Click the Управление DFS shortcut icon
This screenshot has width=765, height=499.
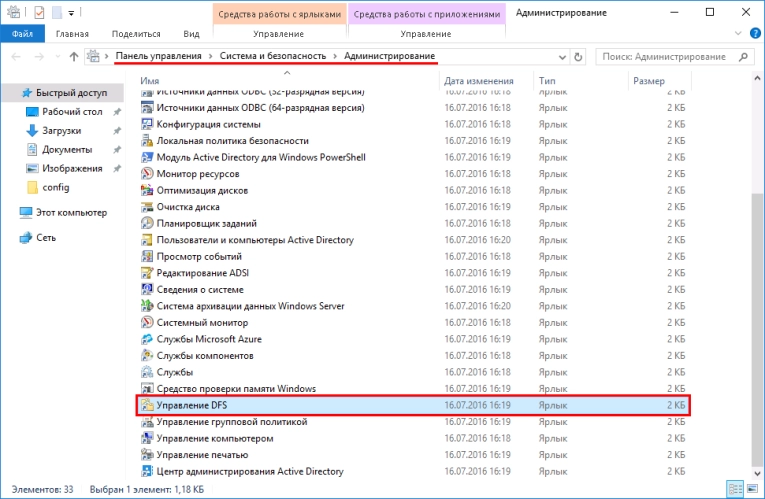point(147,406)
